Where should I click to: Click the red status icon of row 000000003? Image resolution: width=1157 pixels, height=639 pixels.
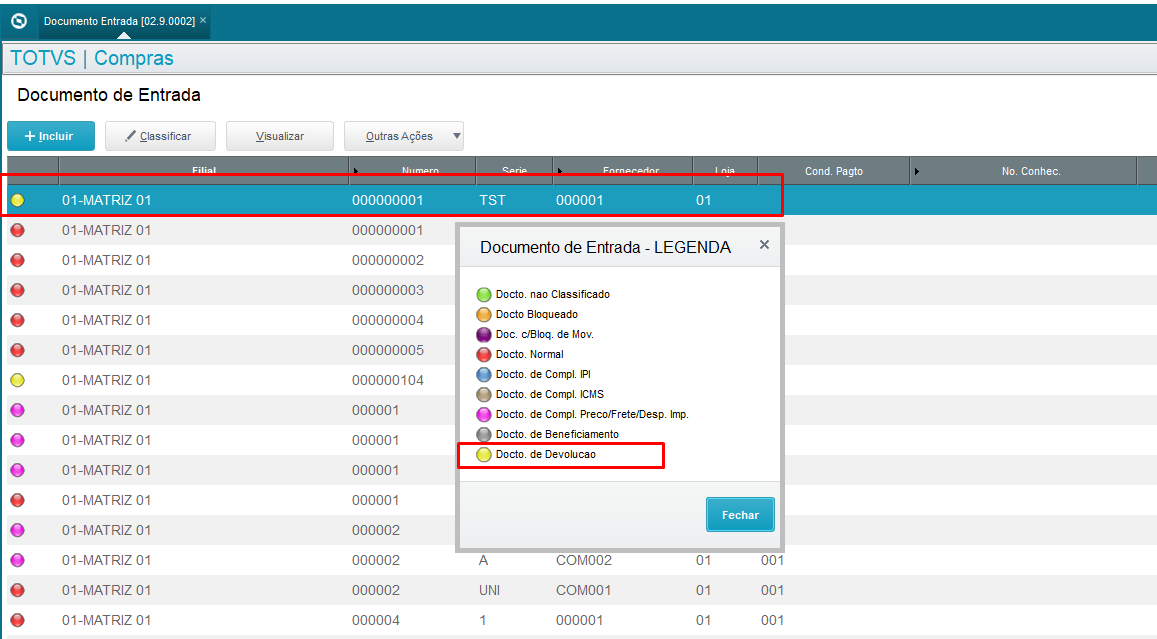18,290
